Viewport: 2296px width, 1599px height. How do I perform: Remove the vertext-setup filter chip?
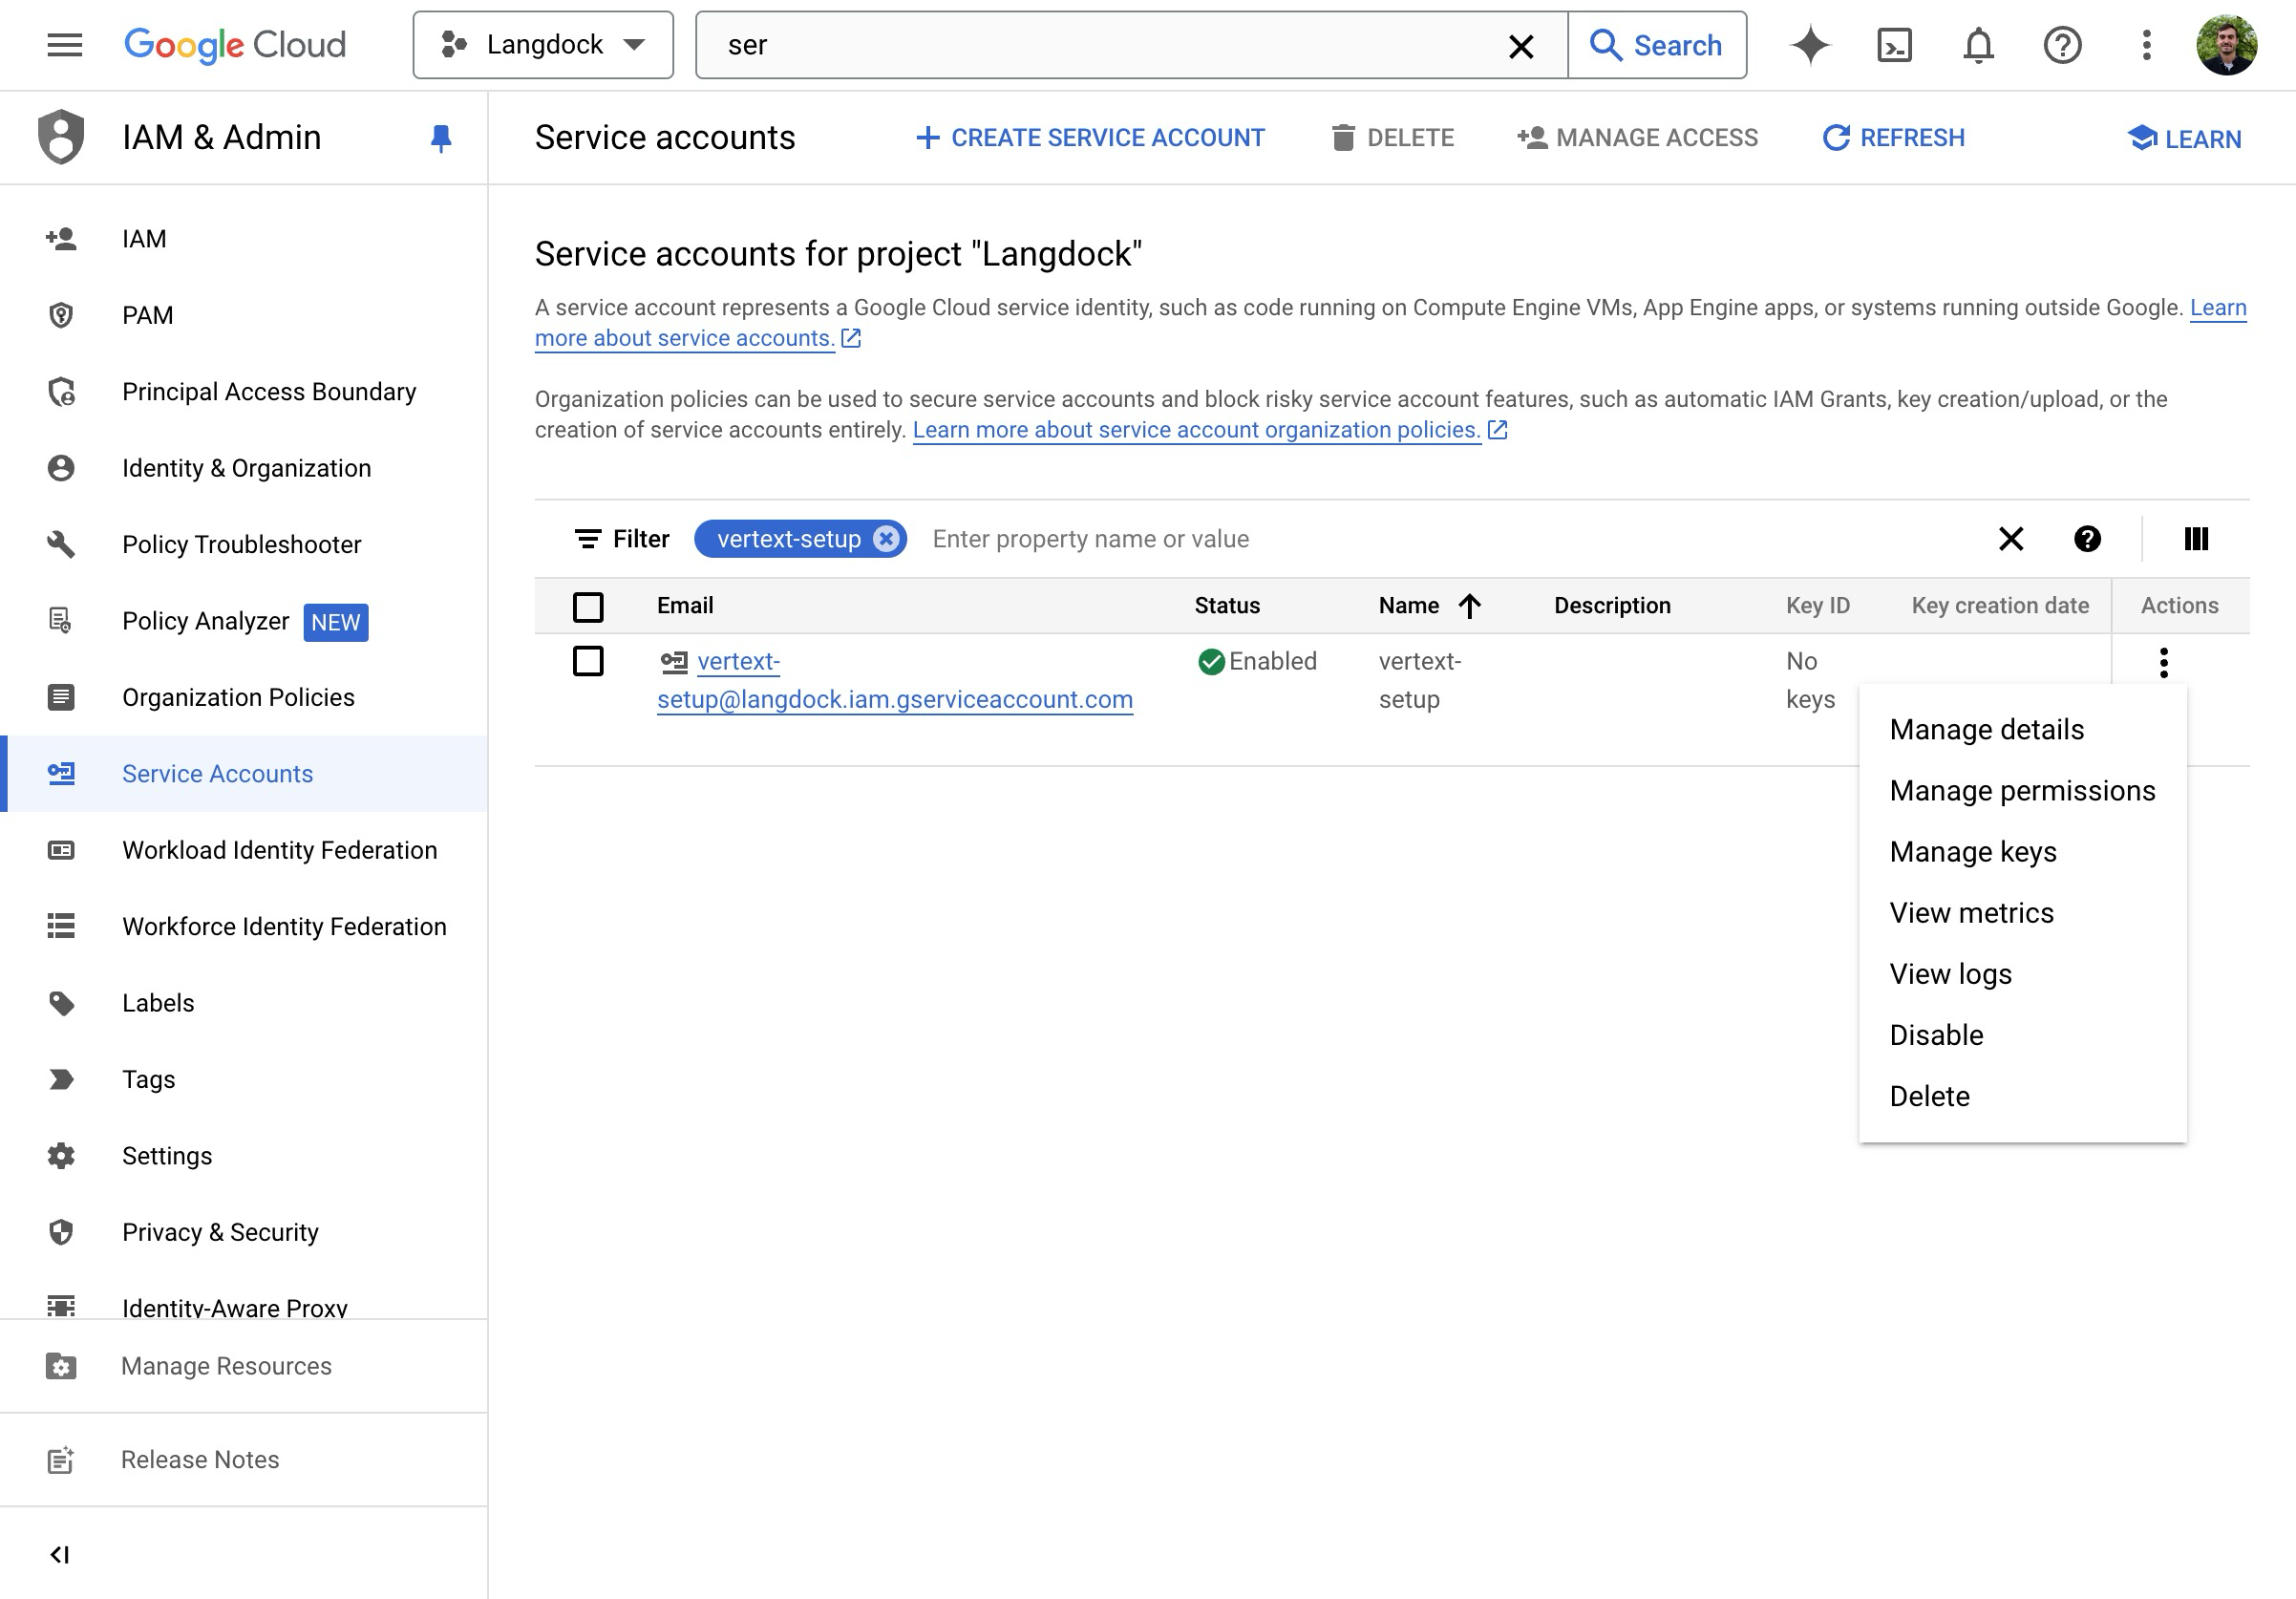pos(886,540)
